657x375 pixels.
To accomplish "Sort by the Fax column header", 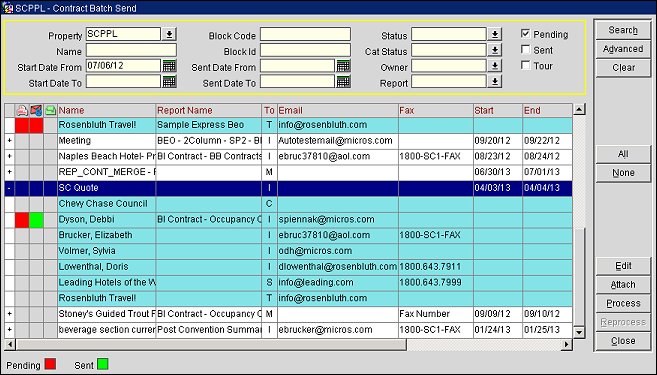I will (x=436, y=111).
